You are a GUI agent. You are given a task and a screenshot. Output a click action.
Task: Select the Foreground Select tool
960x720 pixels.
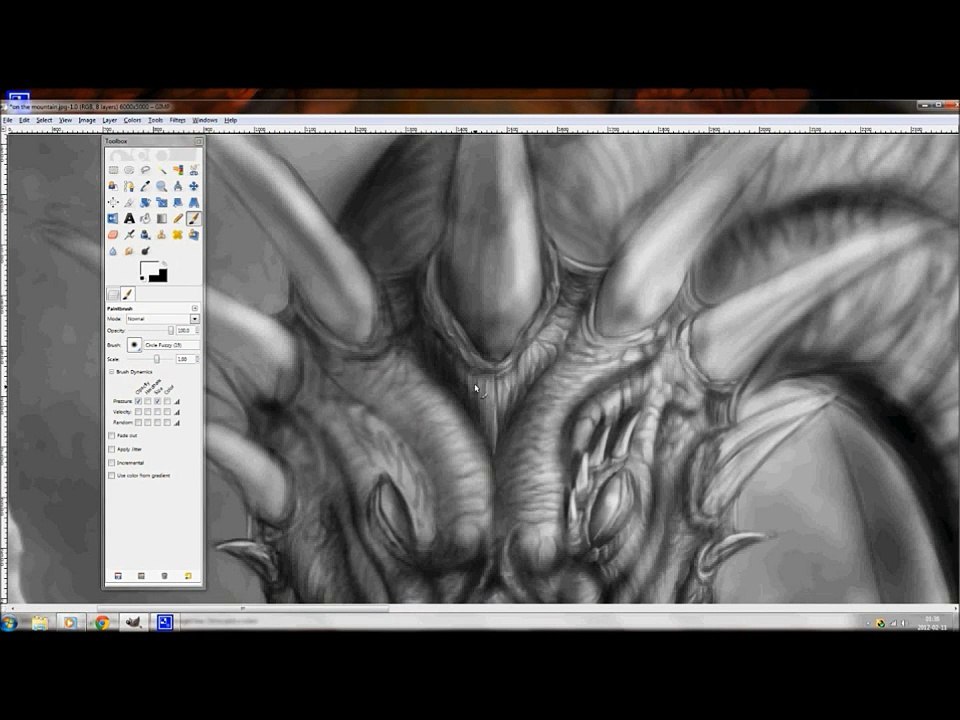point(113,186)
